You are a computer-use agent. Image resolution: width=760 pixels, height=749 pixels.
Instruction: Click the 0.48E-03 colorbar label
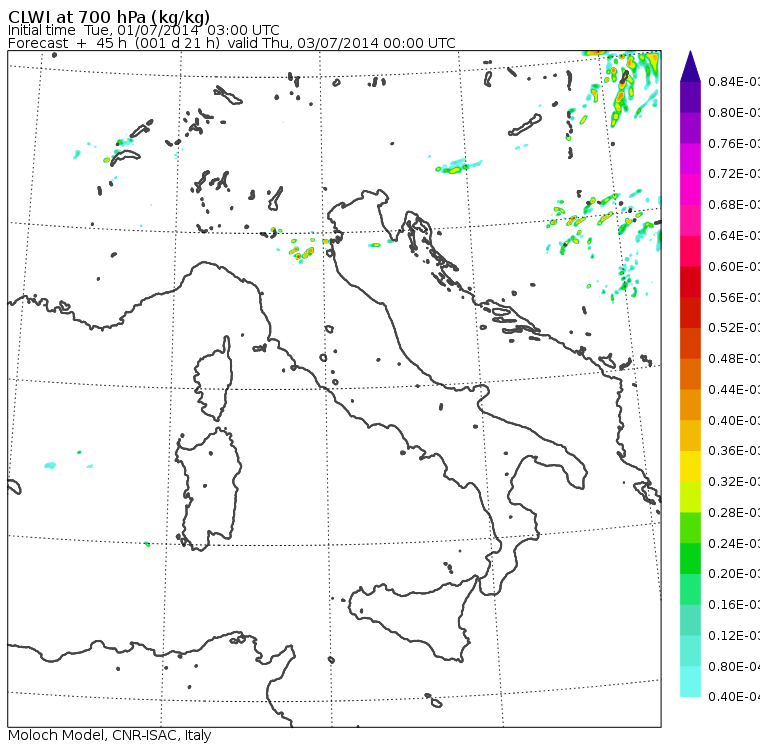coord(734,359)
